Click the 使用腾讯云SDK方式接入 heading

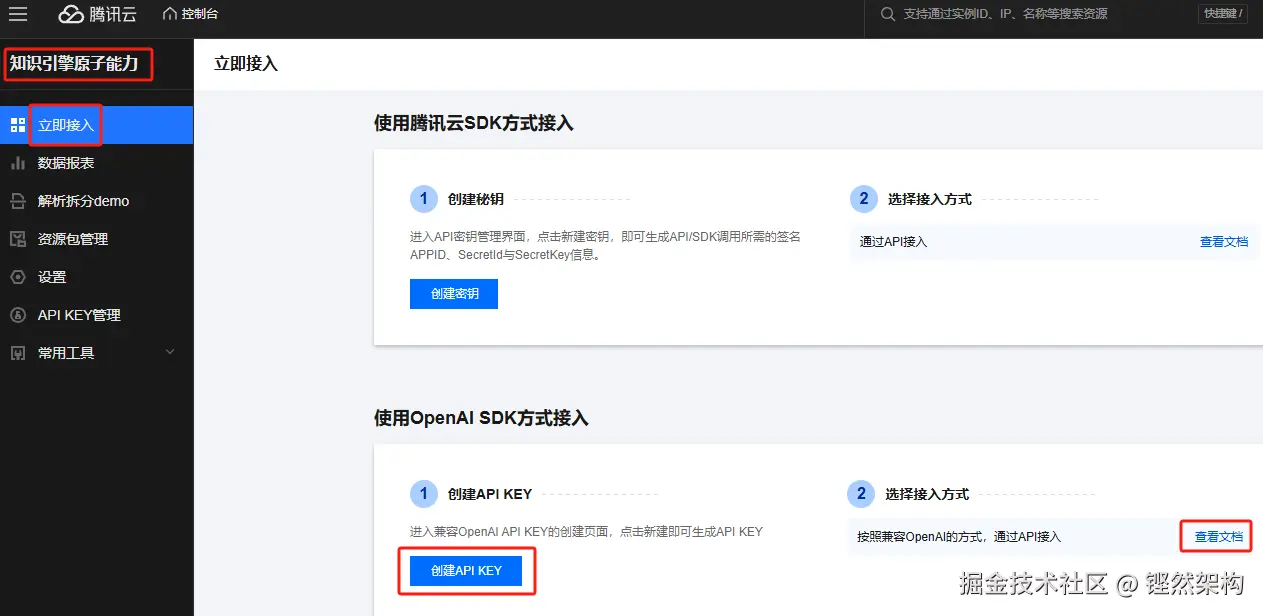pos(474,123)
